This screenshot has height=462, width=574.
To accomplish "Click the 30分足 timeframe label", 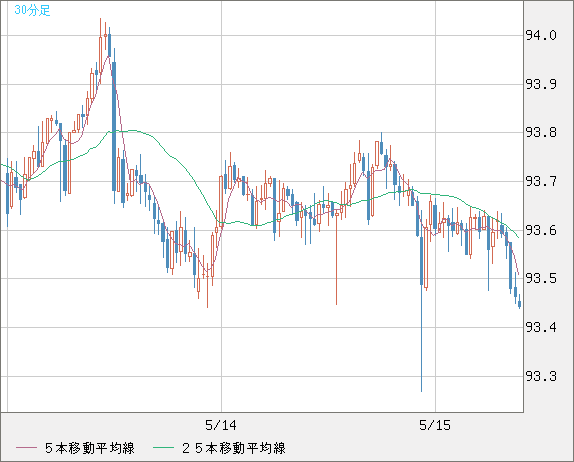I will pyautogui.click(x=32, y=10).
